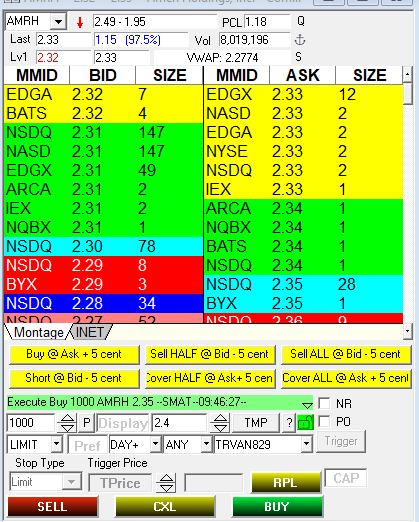Click the red SELL button

pos(52,507)
